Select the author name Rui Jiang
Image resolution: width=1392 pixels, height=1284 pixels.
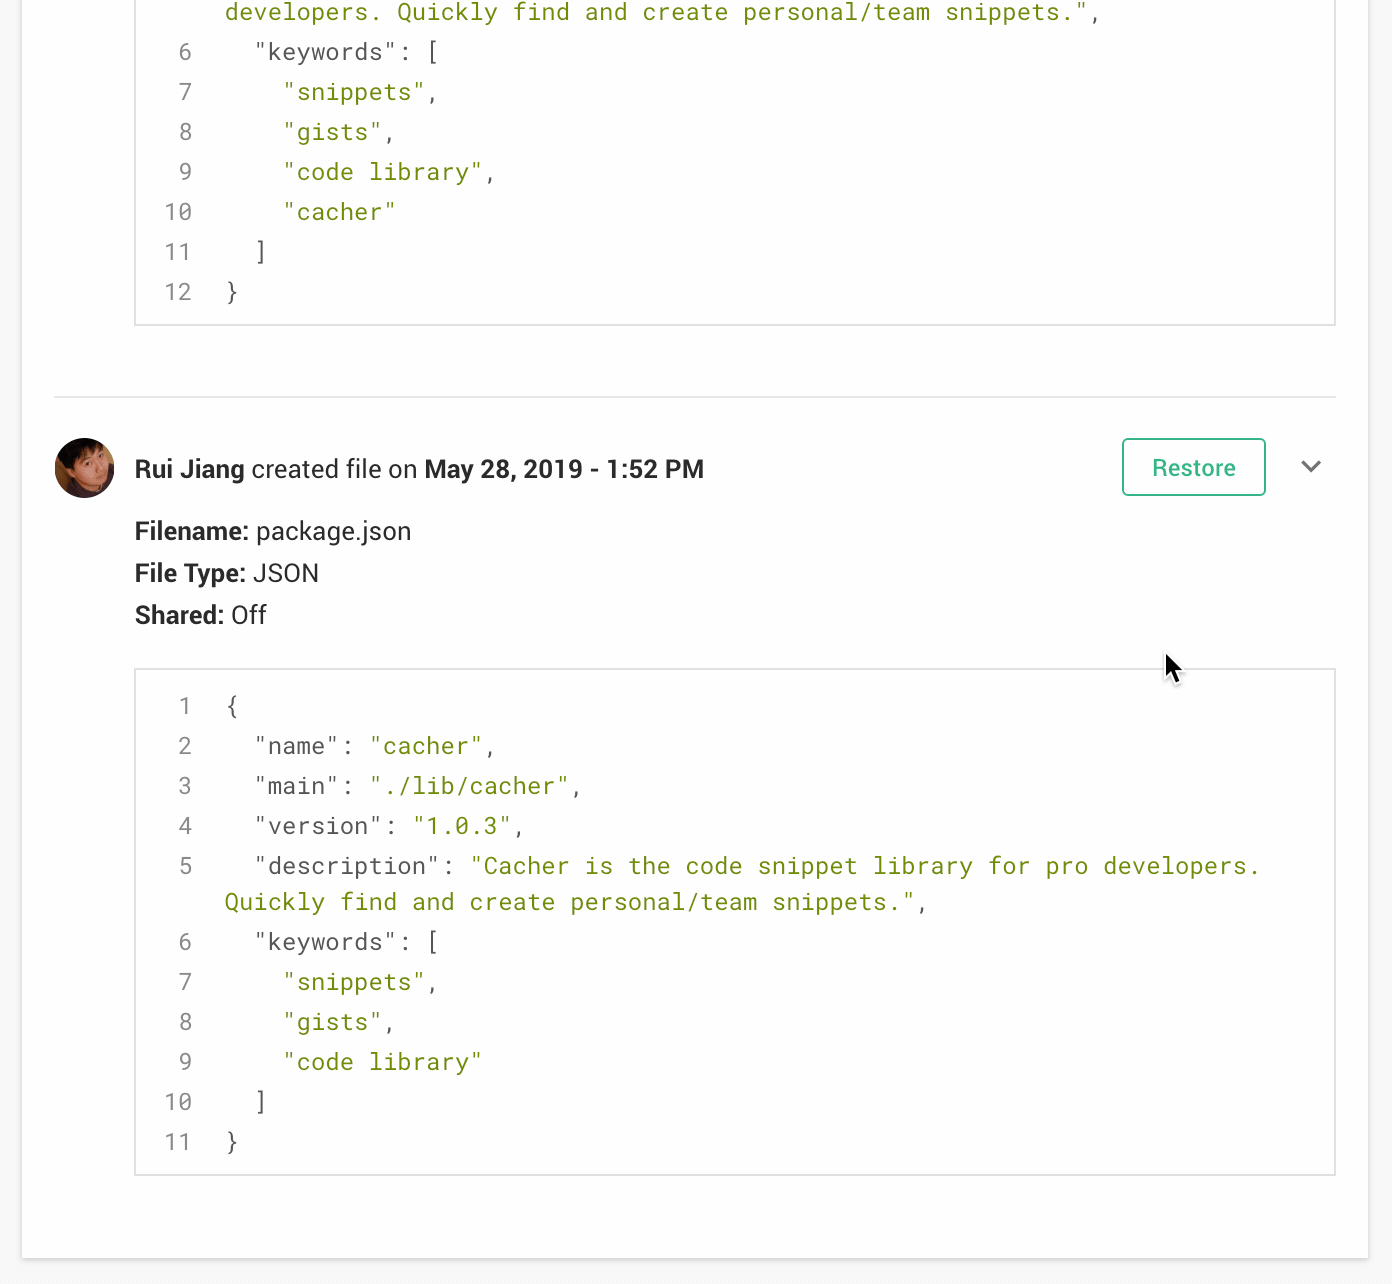click(190, 469)
